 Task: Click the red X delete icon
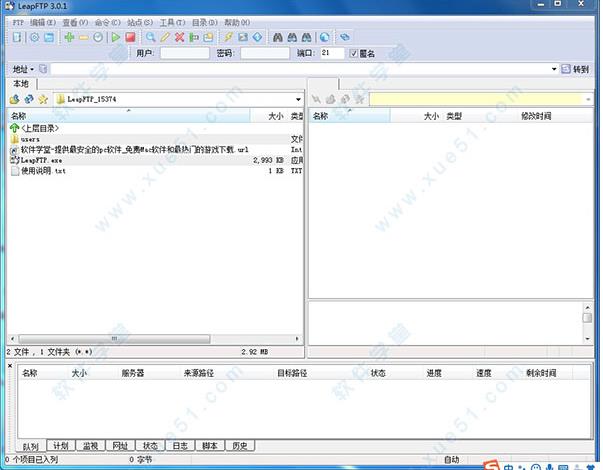(180, 37)
